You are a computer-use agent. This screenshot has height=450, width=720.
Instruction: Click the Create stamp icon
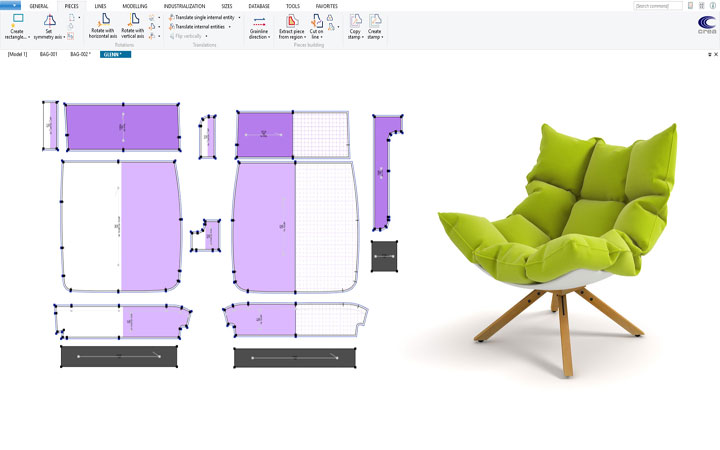coord(375,20)
